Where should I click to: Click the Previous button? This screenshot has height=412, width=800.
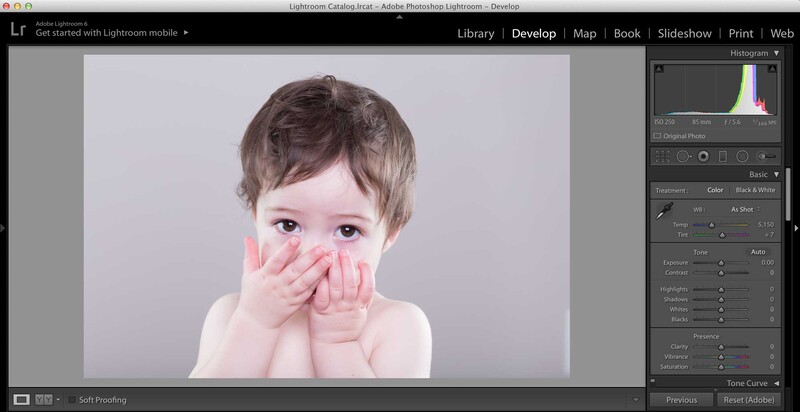tap(681, 400)
